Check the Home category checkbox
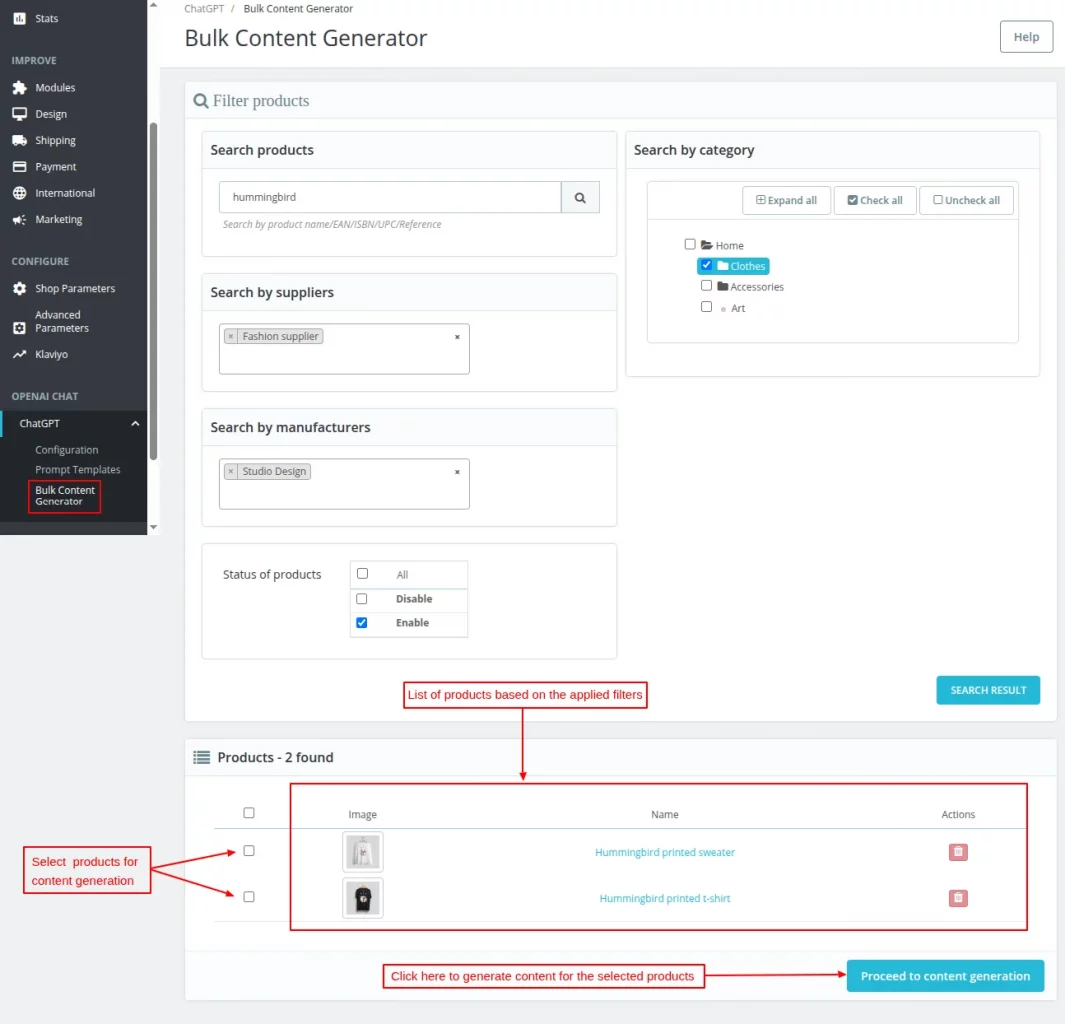 click(x=690, y=244)
